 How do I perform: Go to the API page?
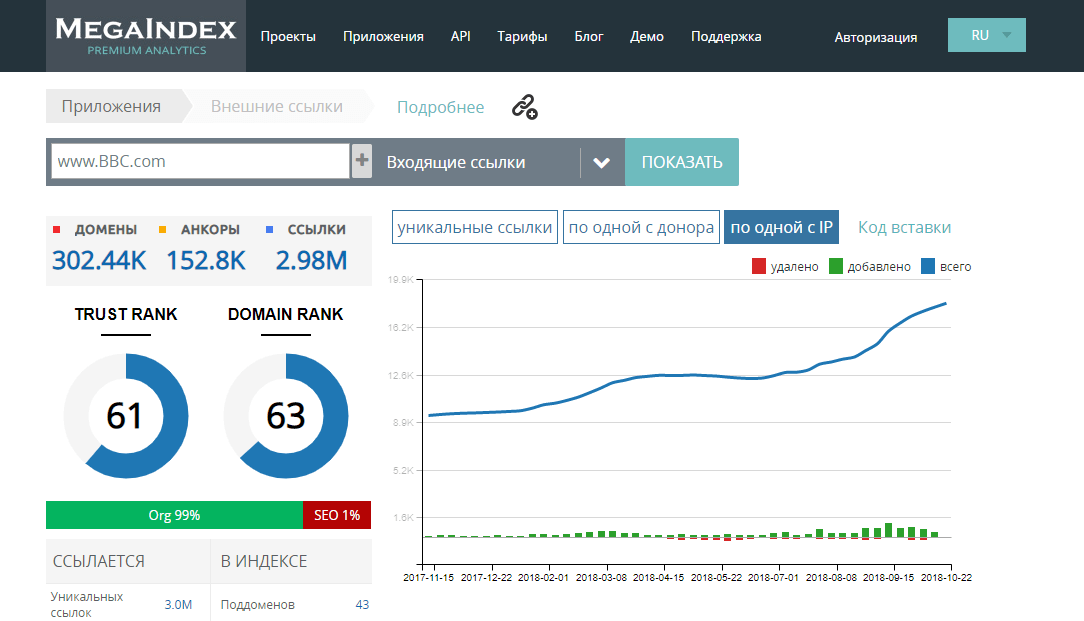[x=460, y=37]
